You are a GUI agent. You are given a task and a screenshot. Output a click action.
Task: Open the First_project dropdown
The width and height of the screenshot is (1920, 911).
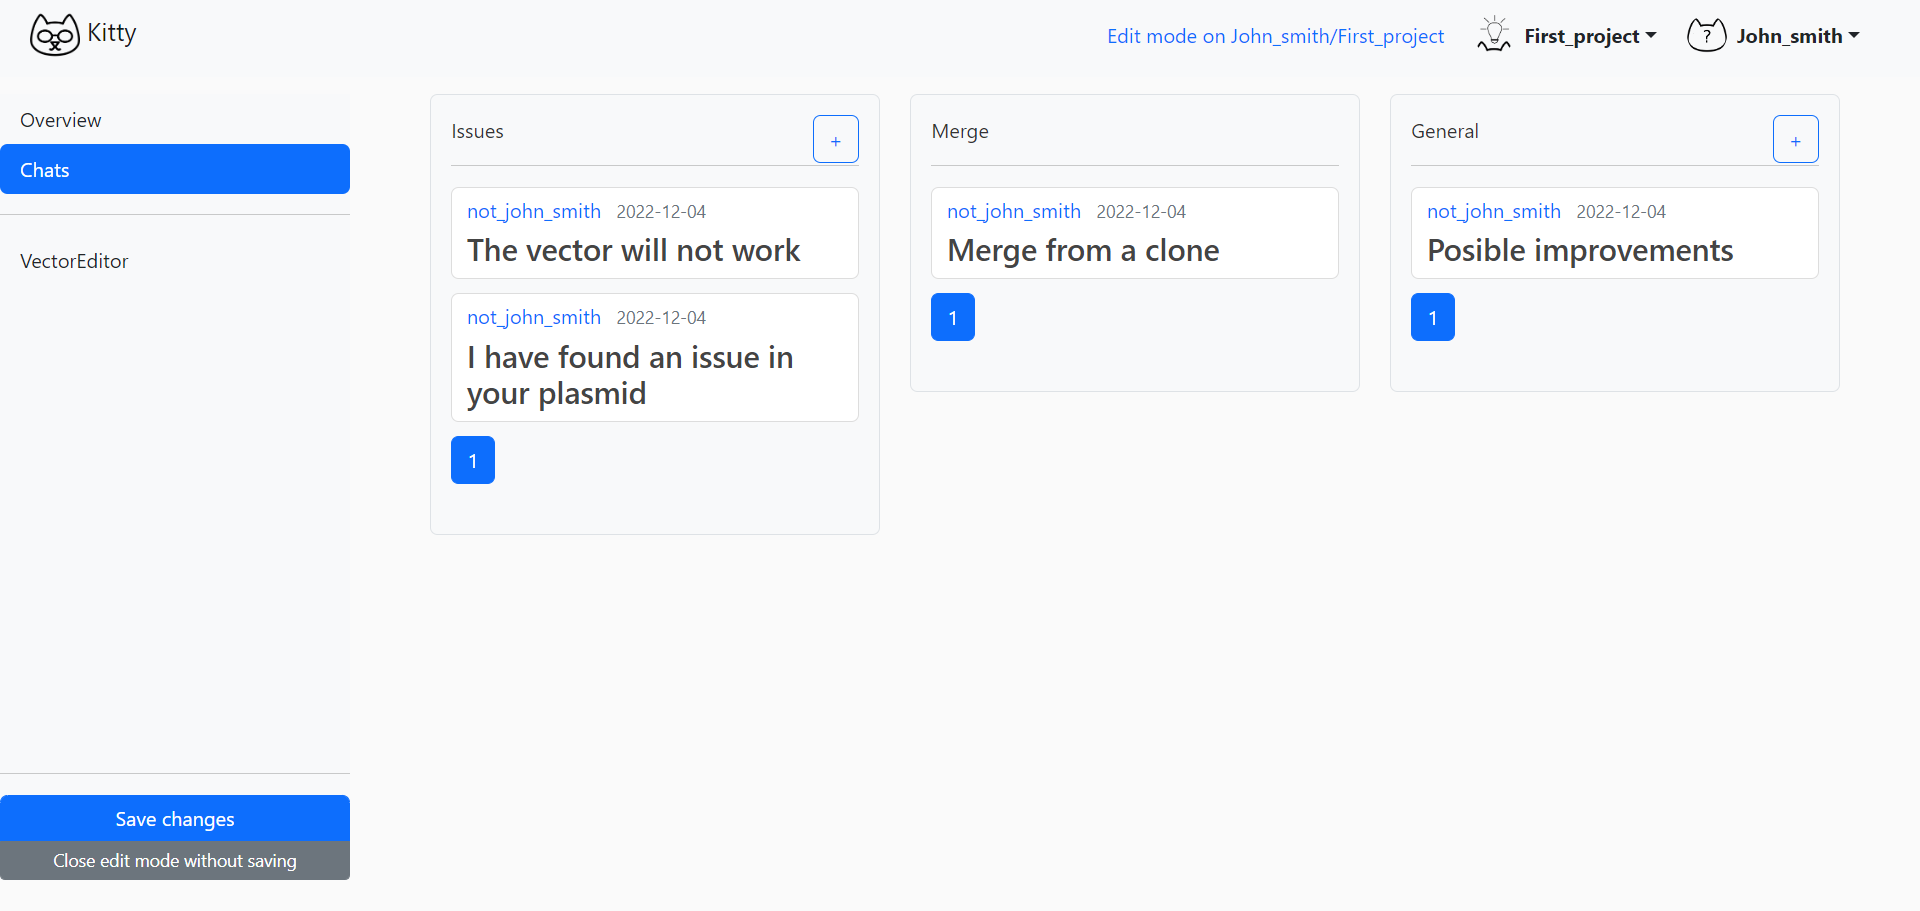(1589, 36)
